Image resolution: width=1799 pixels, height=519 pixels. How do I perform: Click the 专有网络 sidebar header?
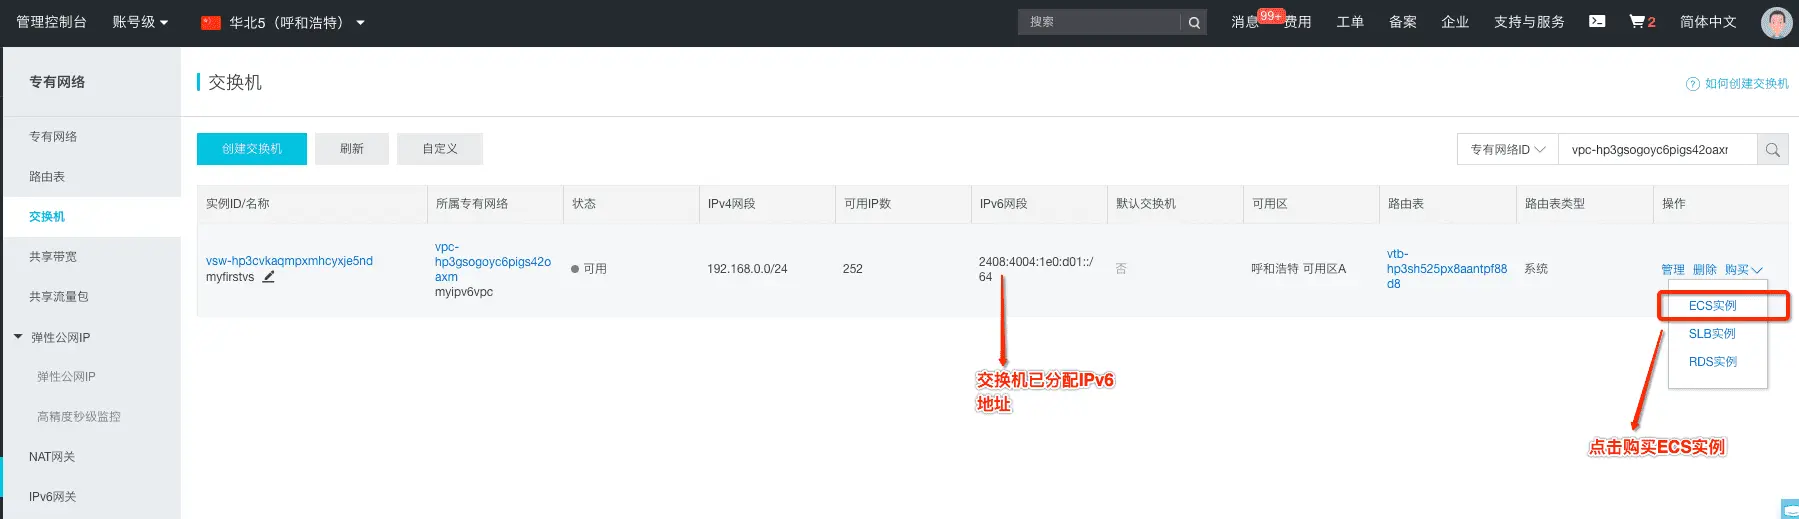tap(57, 82)
